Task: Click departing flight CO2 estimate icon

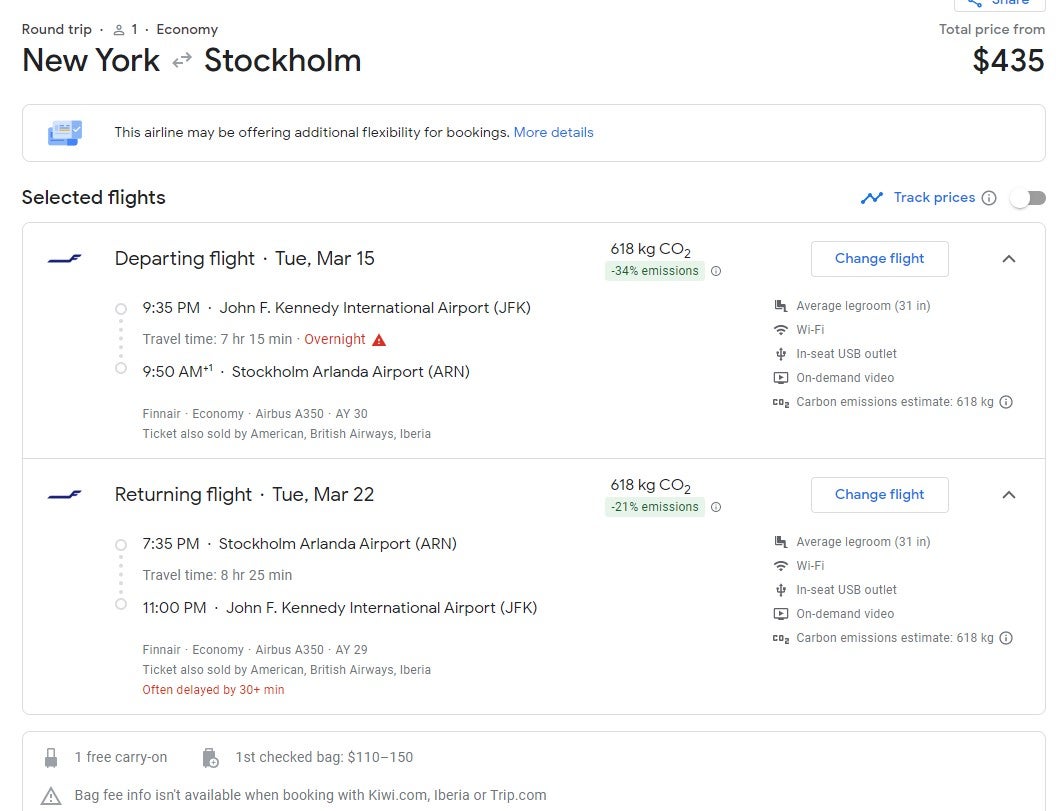Action: [781, 402]
